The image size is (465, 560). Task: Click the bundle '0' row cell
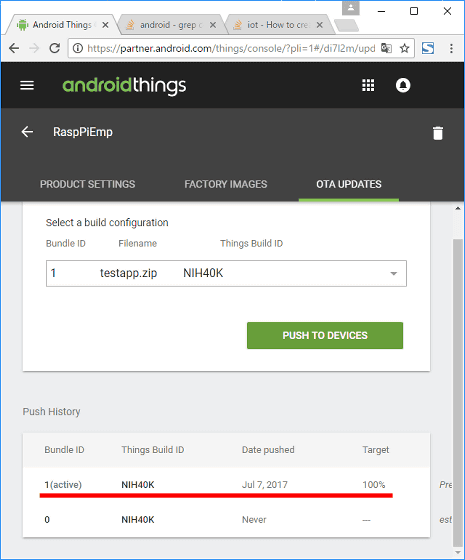[47, 520]
